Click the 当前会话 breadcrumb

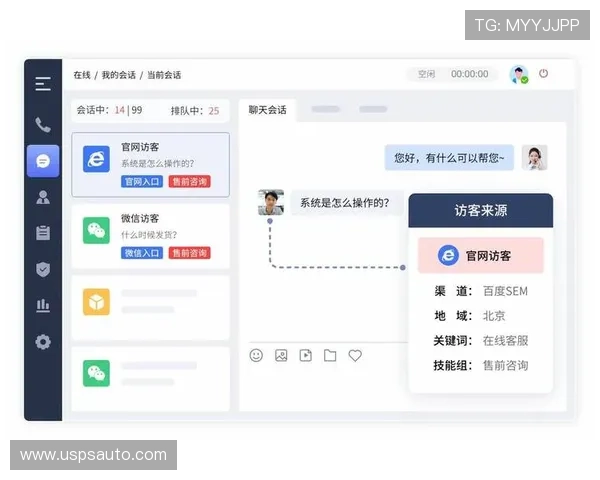click(x=164, y=75)
